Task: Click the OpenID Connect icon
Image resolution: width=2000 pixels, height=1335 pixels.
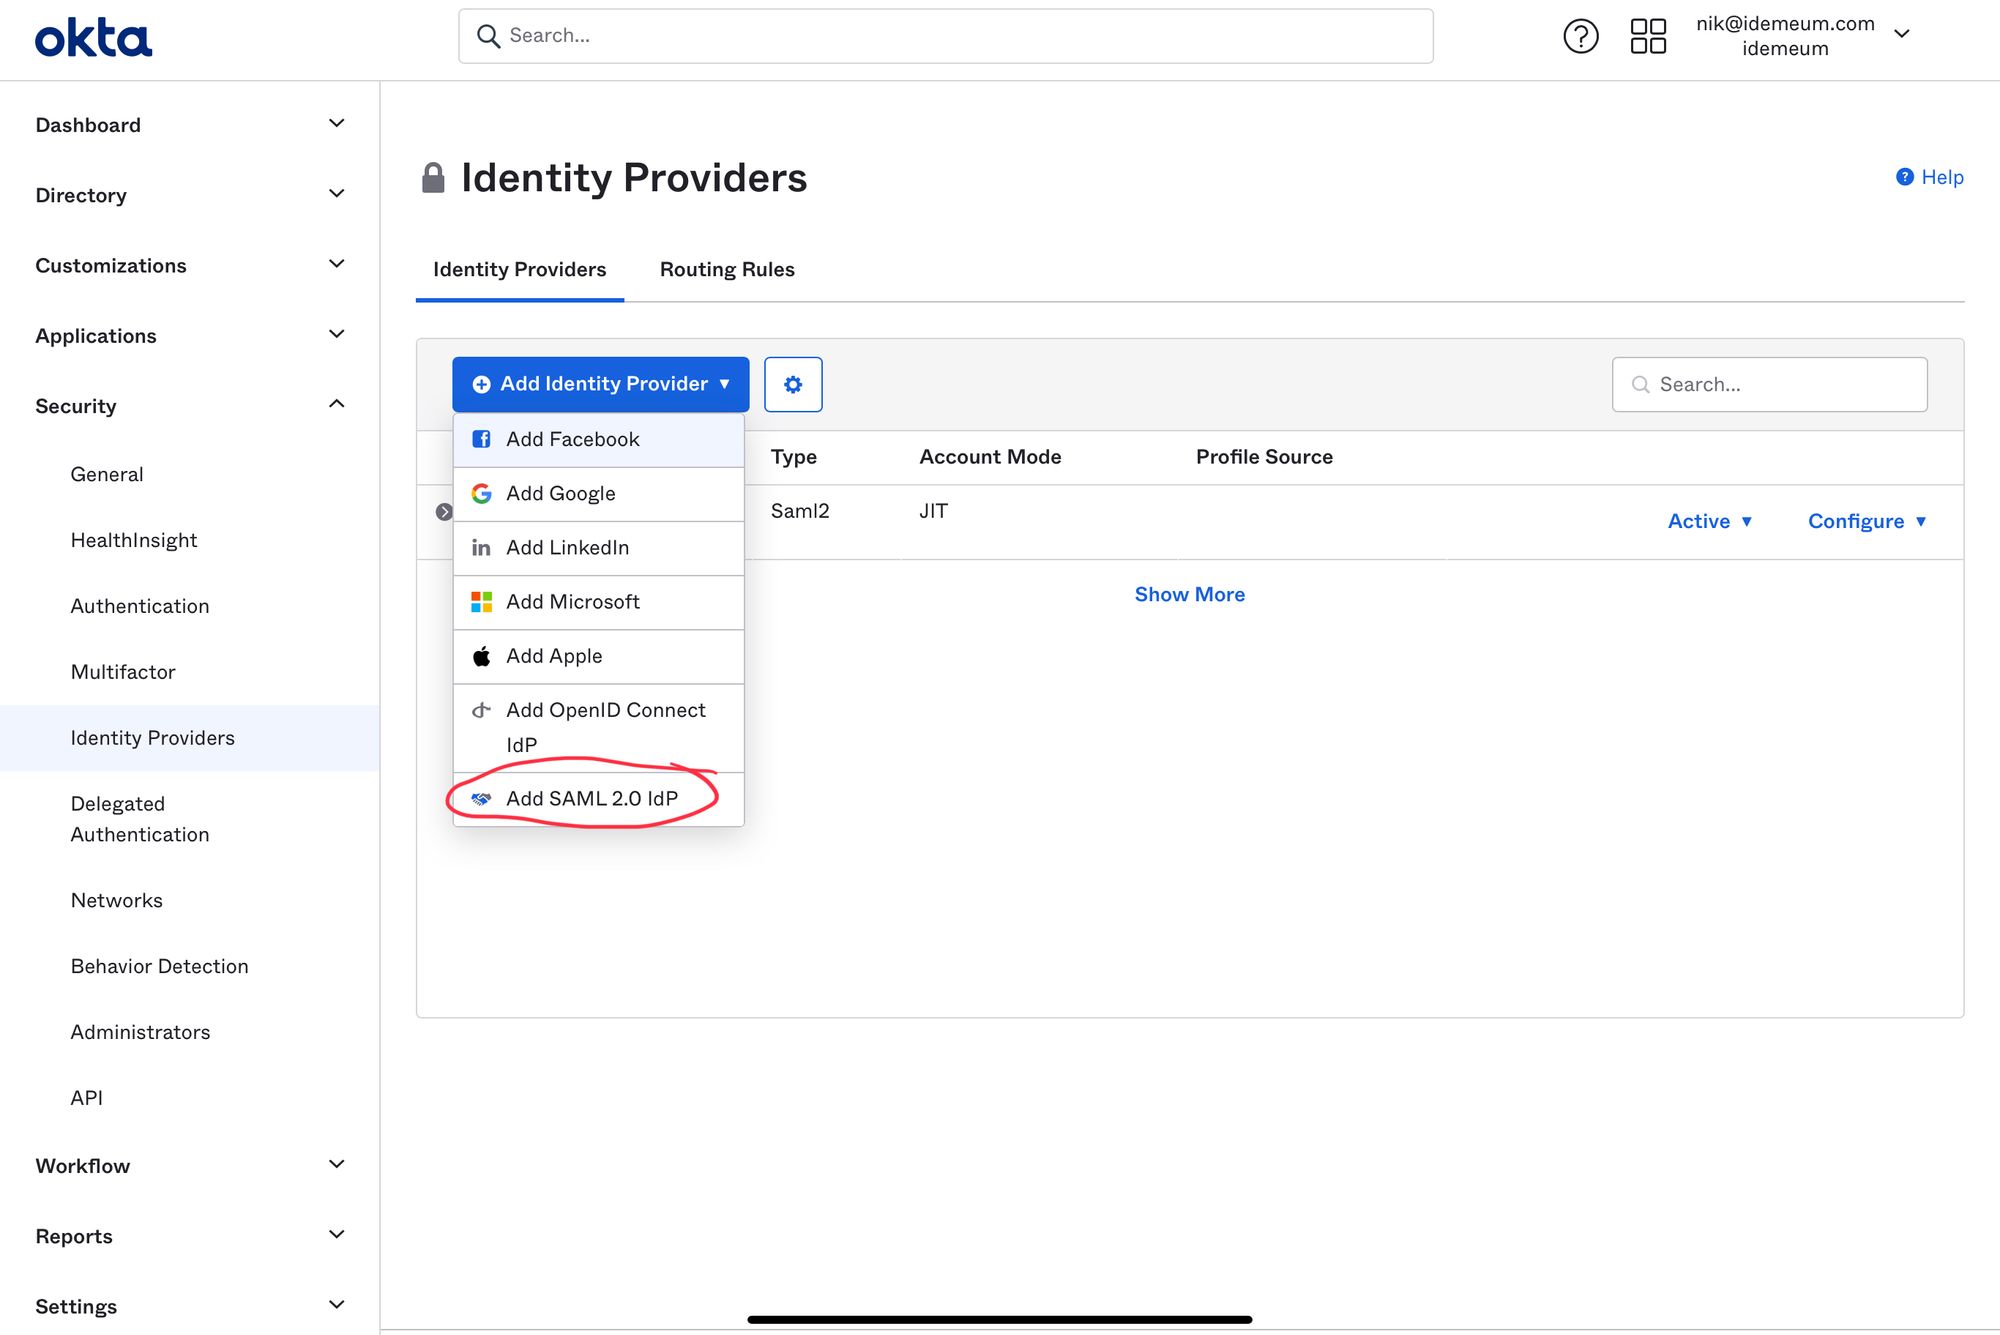Action: point(481,710)
